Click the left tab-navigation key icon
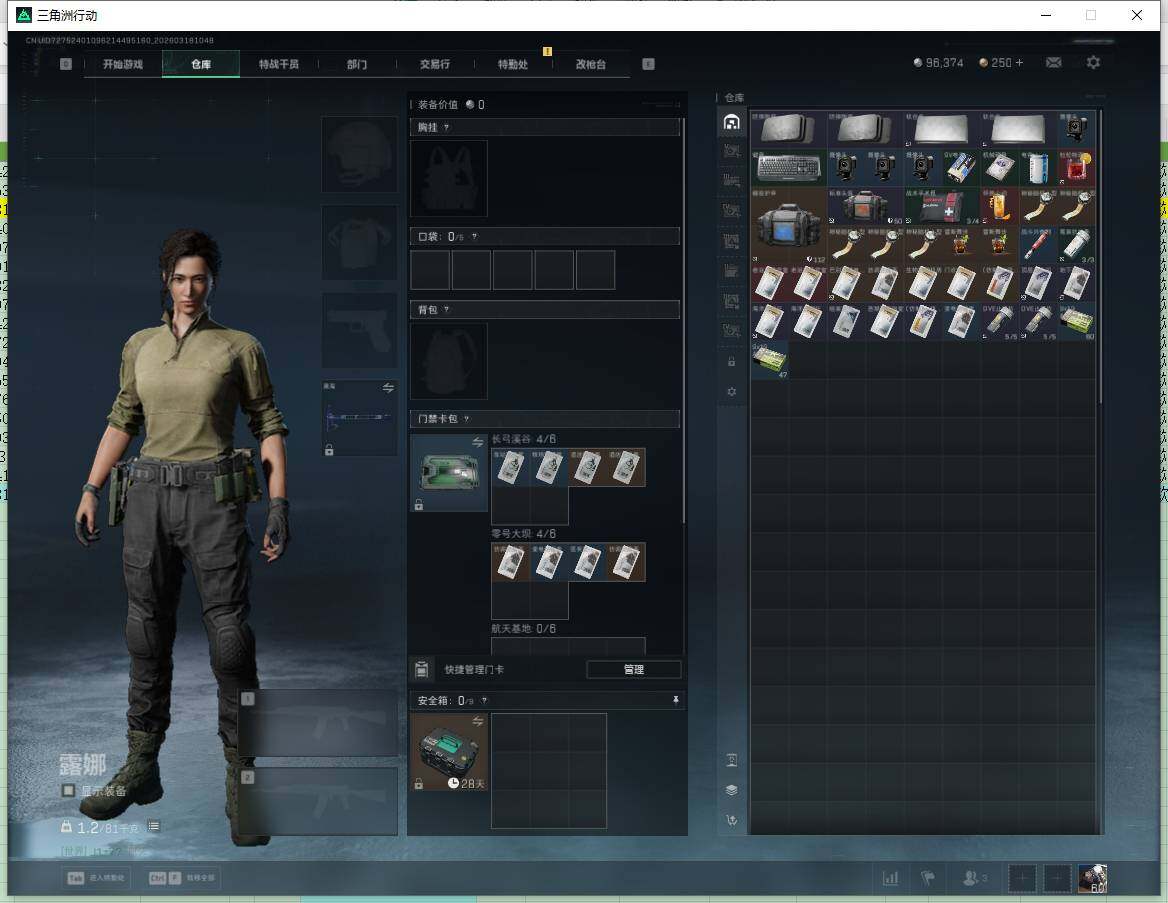The width and height of the screenshot is (1168, 903). point(66,64)
